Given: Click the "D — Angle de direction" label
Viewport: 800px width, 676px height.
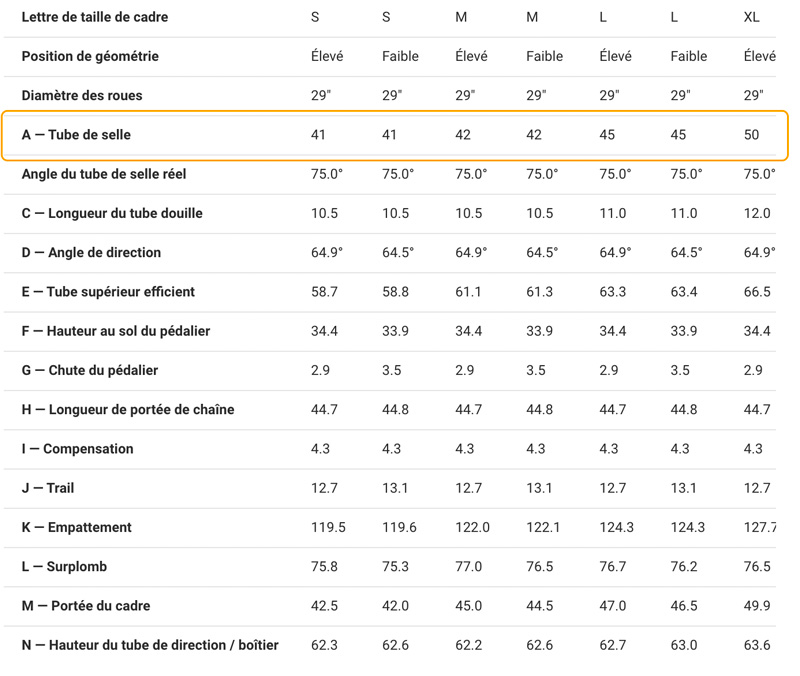Looking at the screenshot, I should [x=91, y=253].
